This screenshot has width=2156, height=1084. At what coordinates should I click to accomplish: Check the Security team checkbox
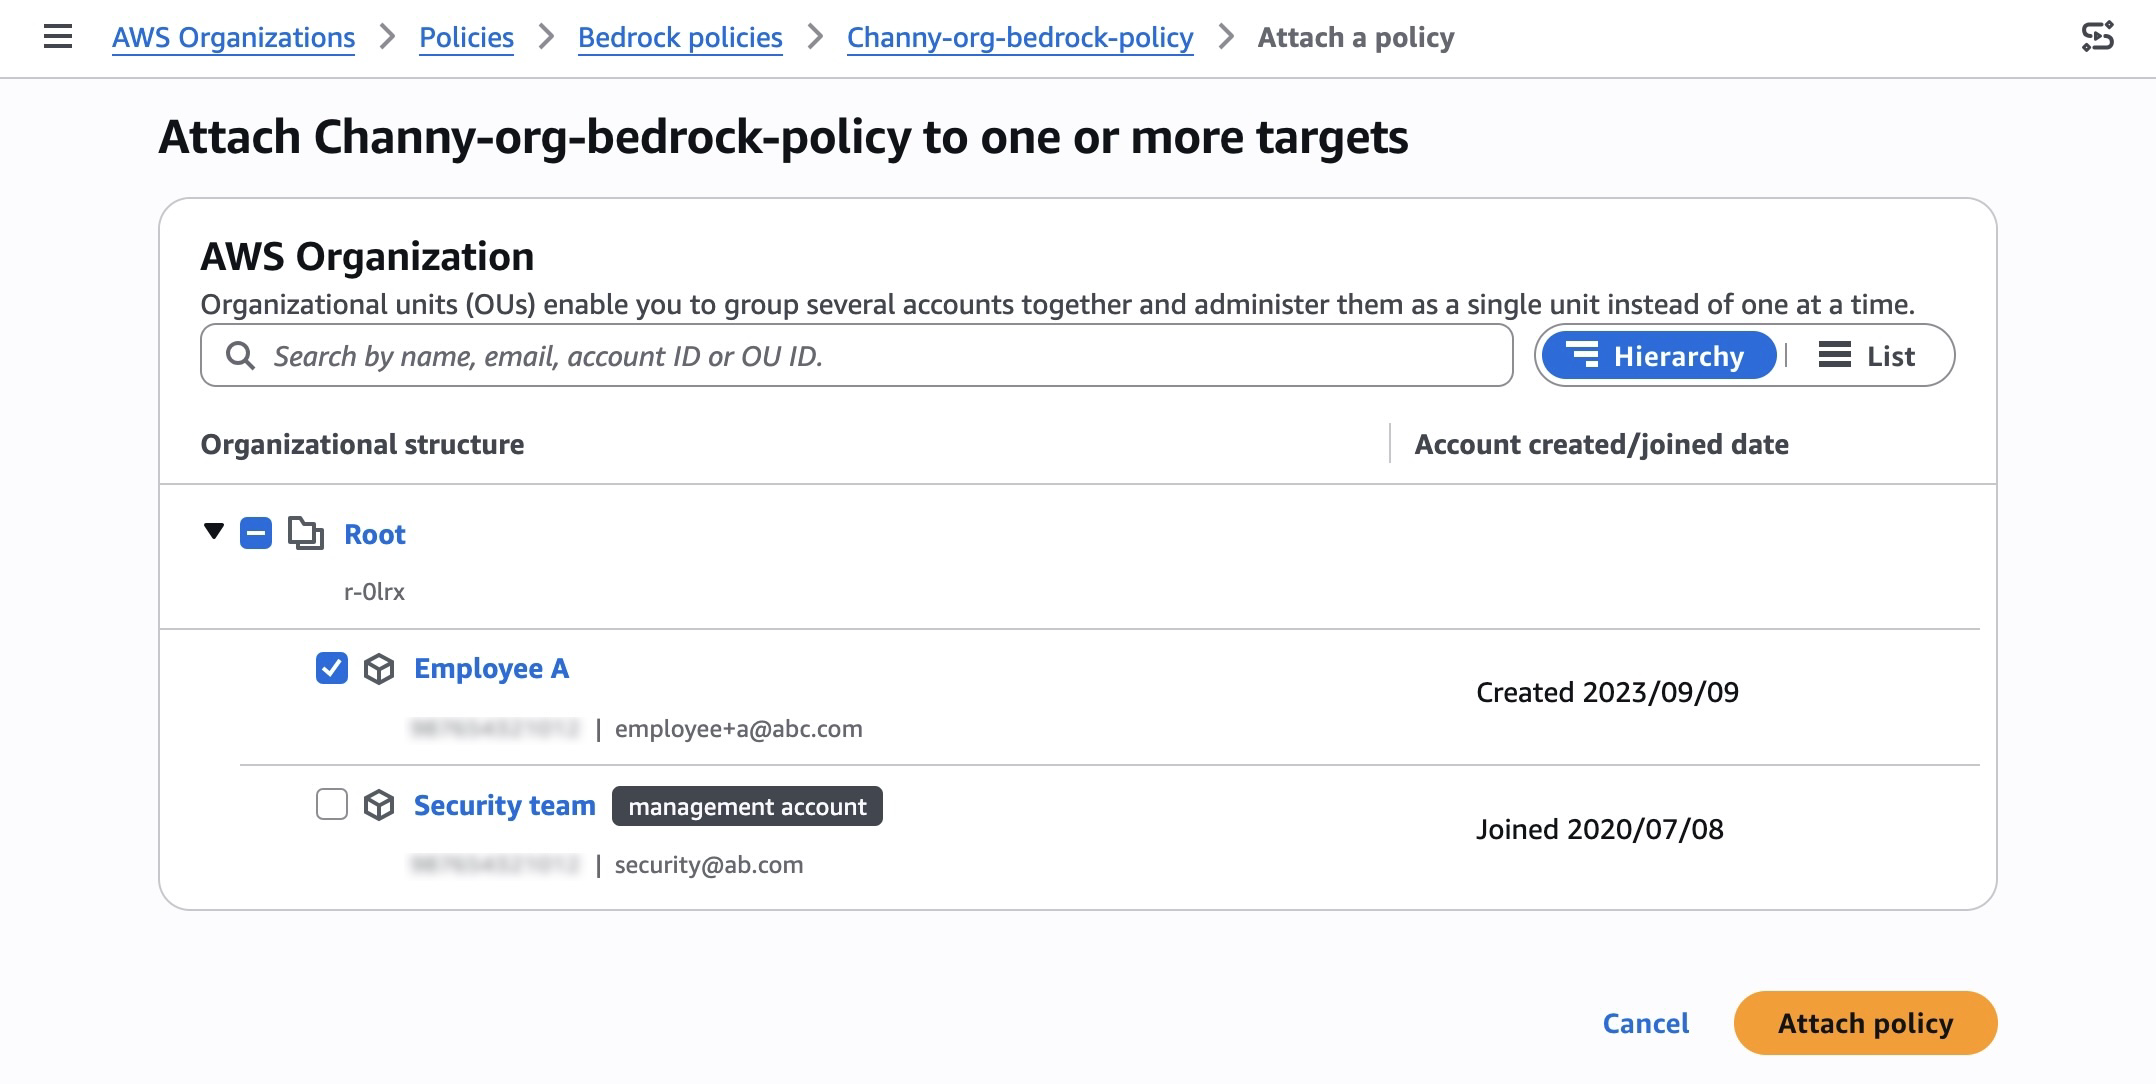pyautogui.click(x=332, y=804)
